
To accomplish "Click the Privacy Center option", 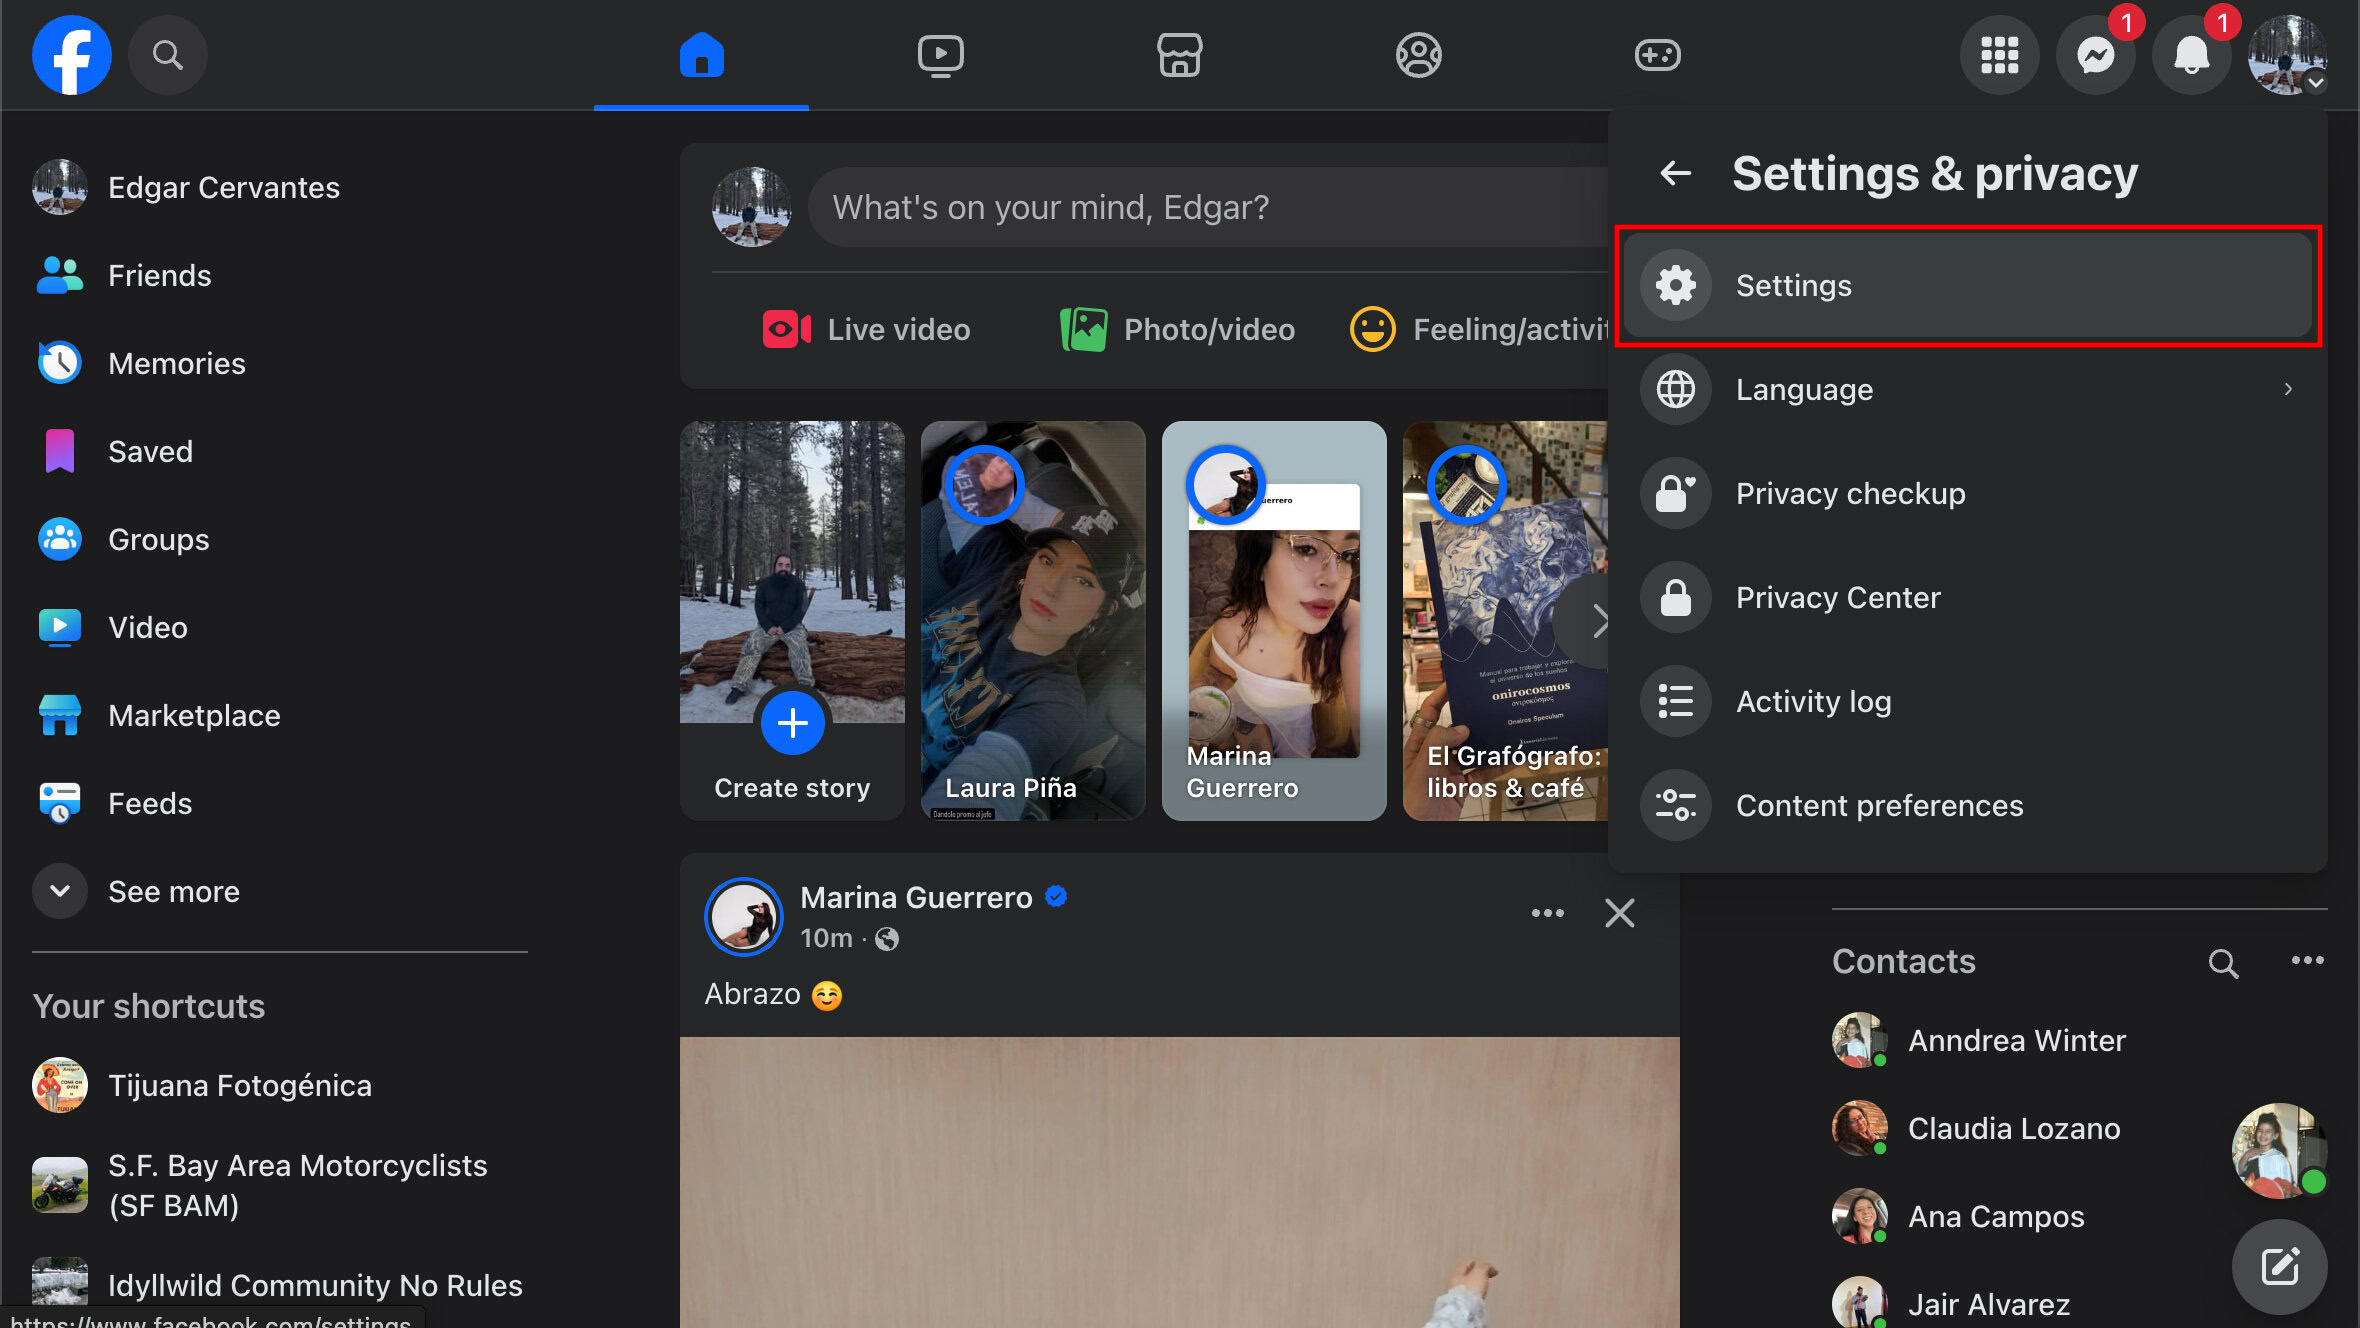I will pos(1838,597).
